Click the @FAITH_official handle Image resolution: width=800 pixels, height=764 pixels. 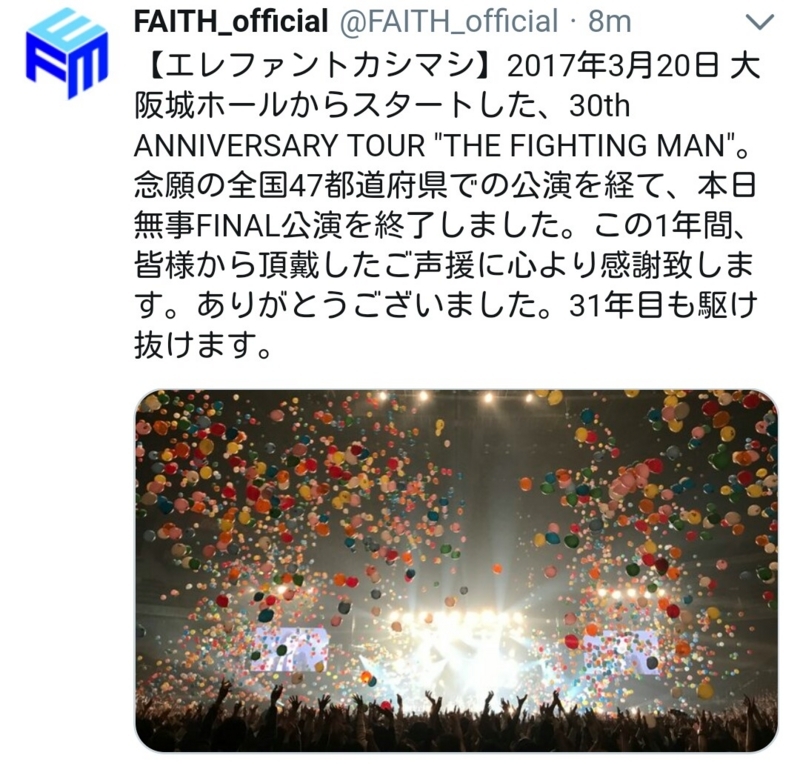click(x=448, y=21)
